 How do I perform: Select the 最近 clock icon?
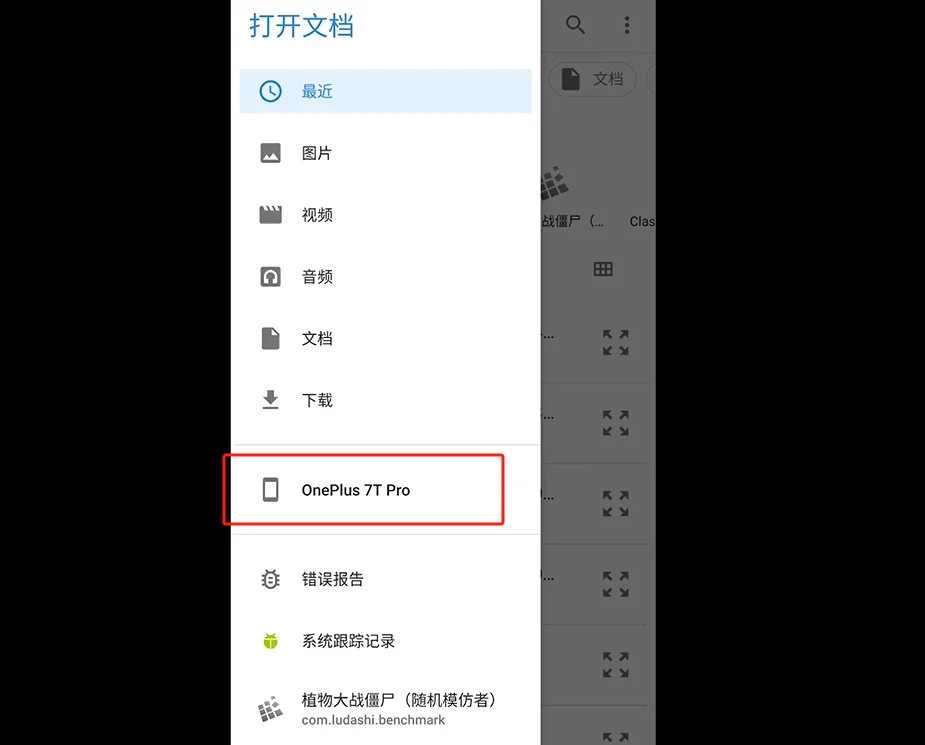tap(270, 91)
